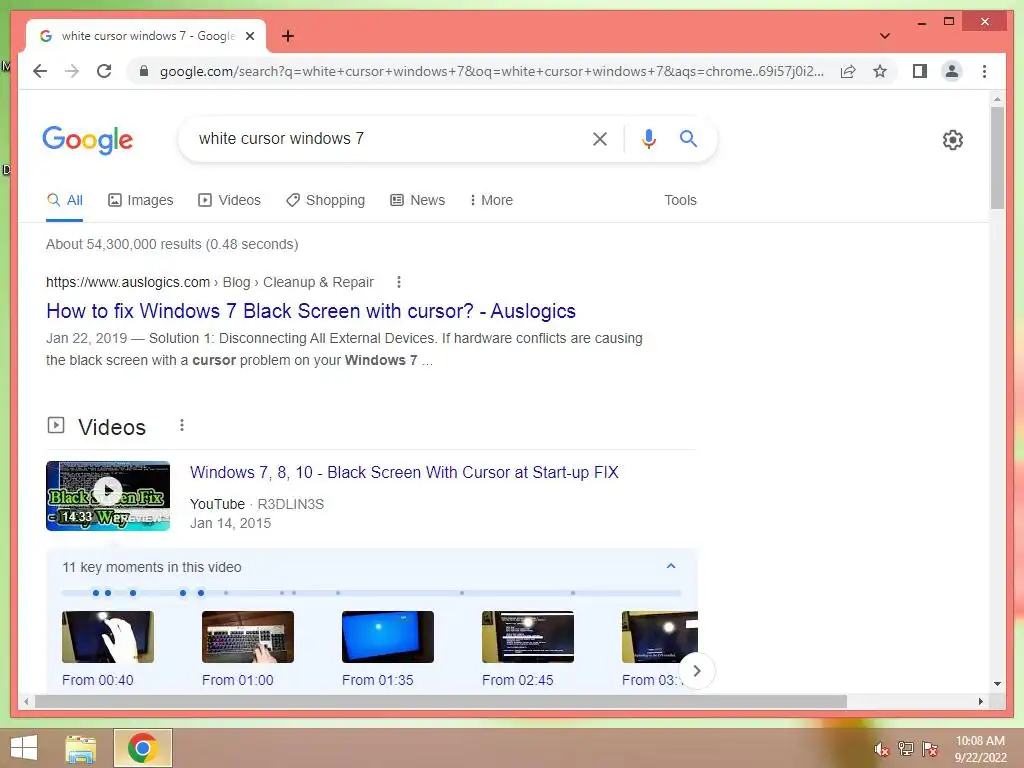Open key moment From 01:00 thumbnail

[248, 637]
